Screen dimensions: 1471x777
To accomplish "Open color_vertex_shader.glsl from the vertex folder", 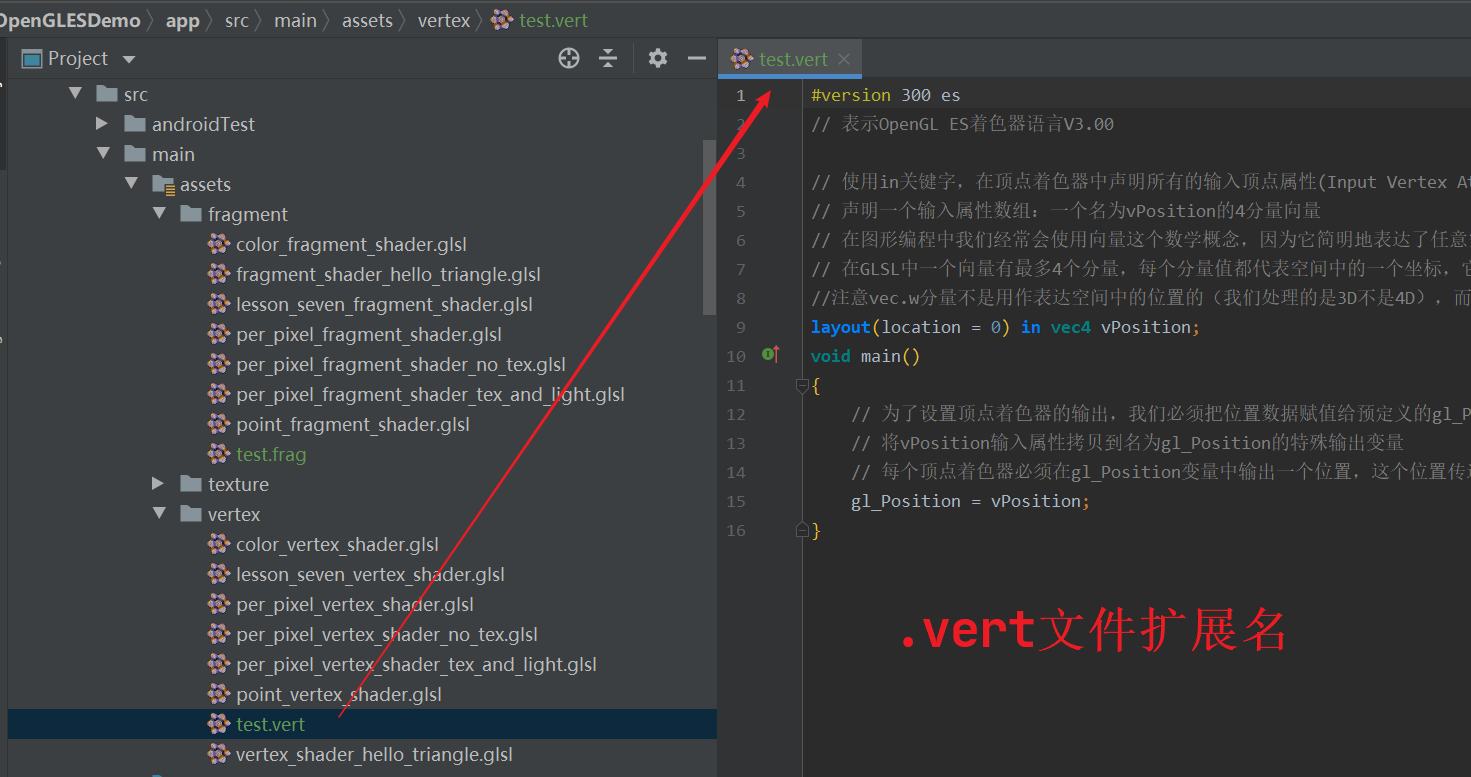I will (x=340, y=543).
